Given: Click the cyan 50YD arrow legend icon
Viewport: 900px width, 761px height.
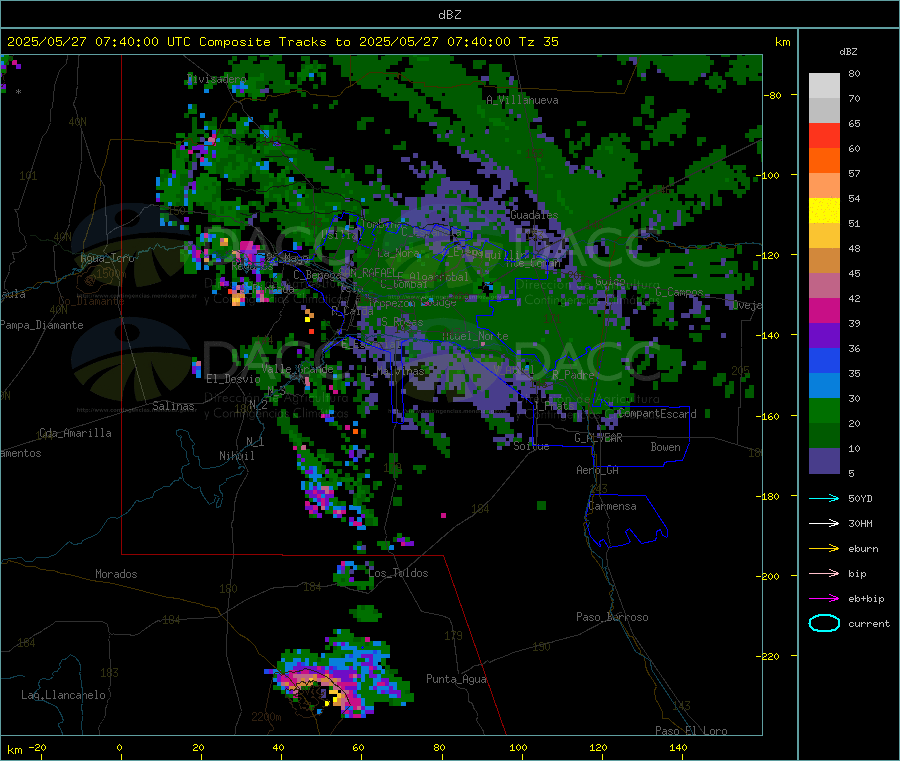Looking at the screenshot, I should [x=824, y=498].
